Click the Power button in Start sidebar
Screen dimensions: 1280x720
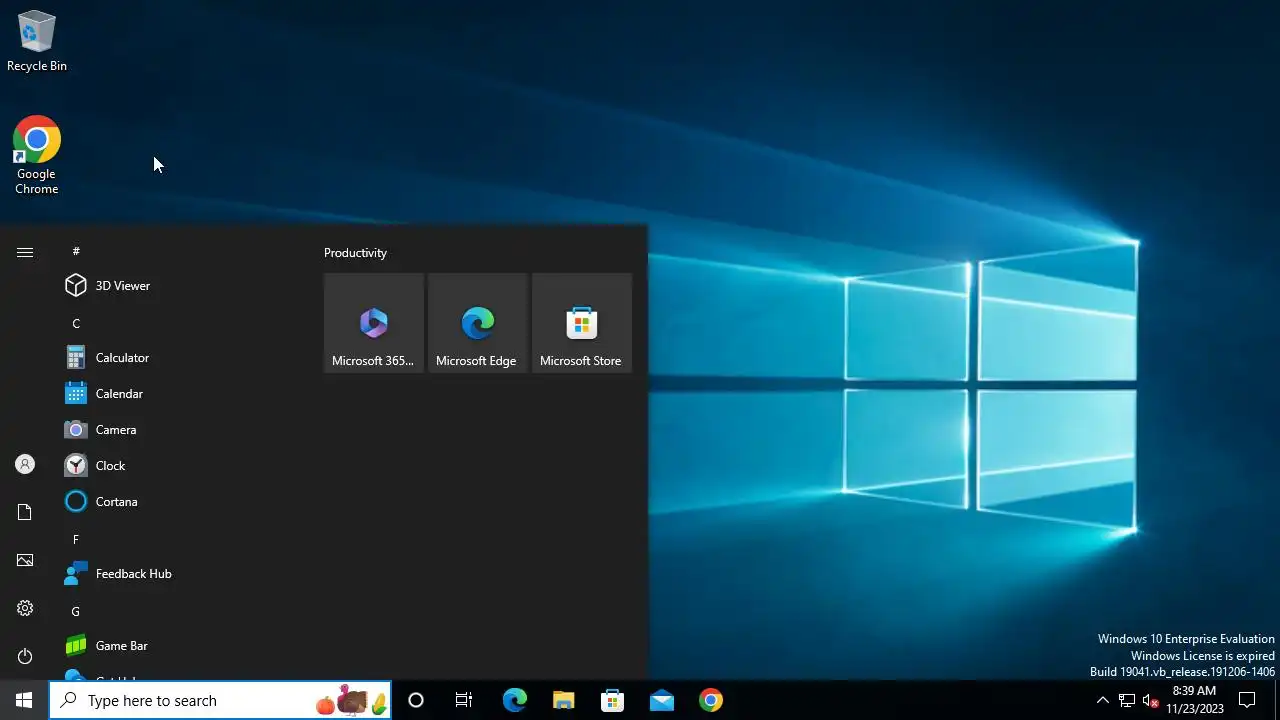[x=25, y=656]
